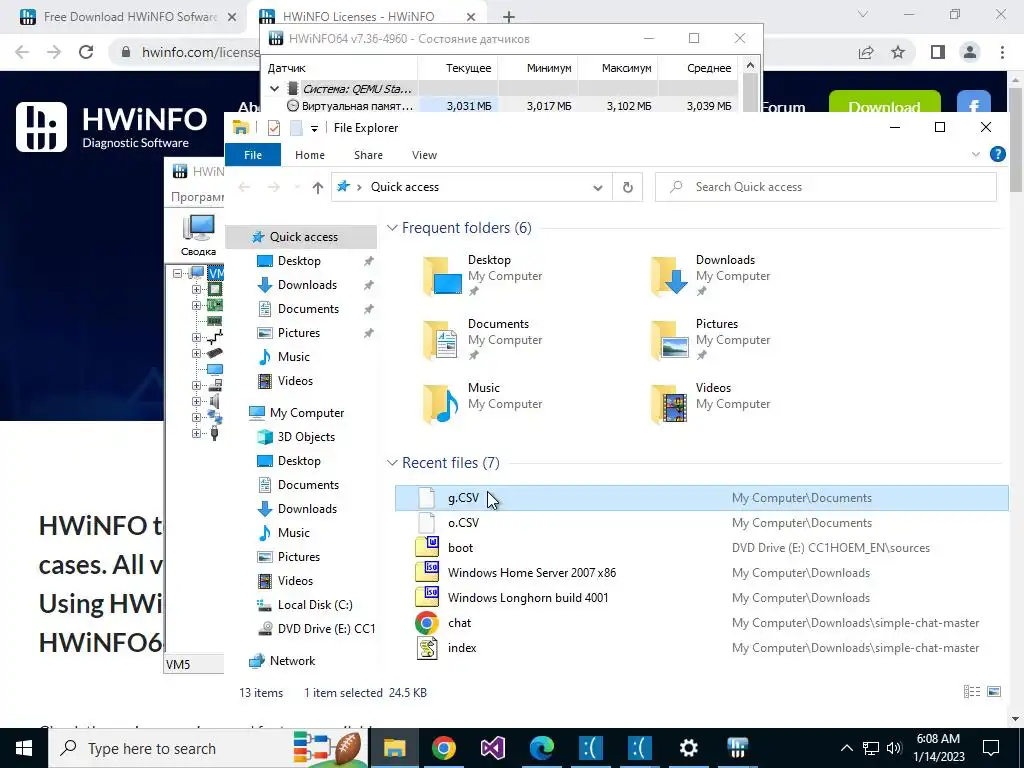Open pinned Downloads in Quick access sidebar
The image size is (1024, 768).
click(x=307, y=285)
